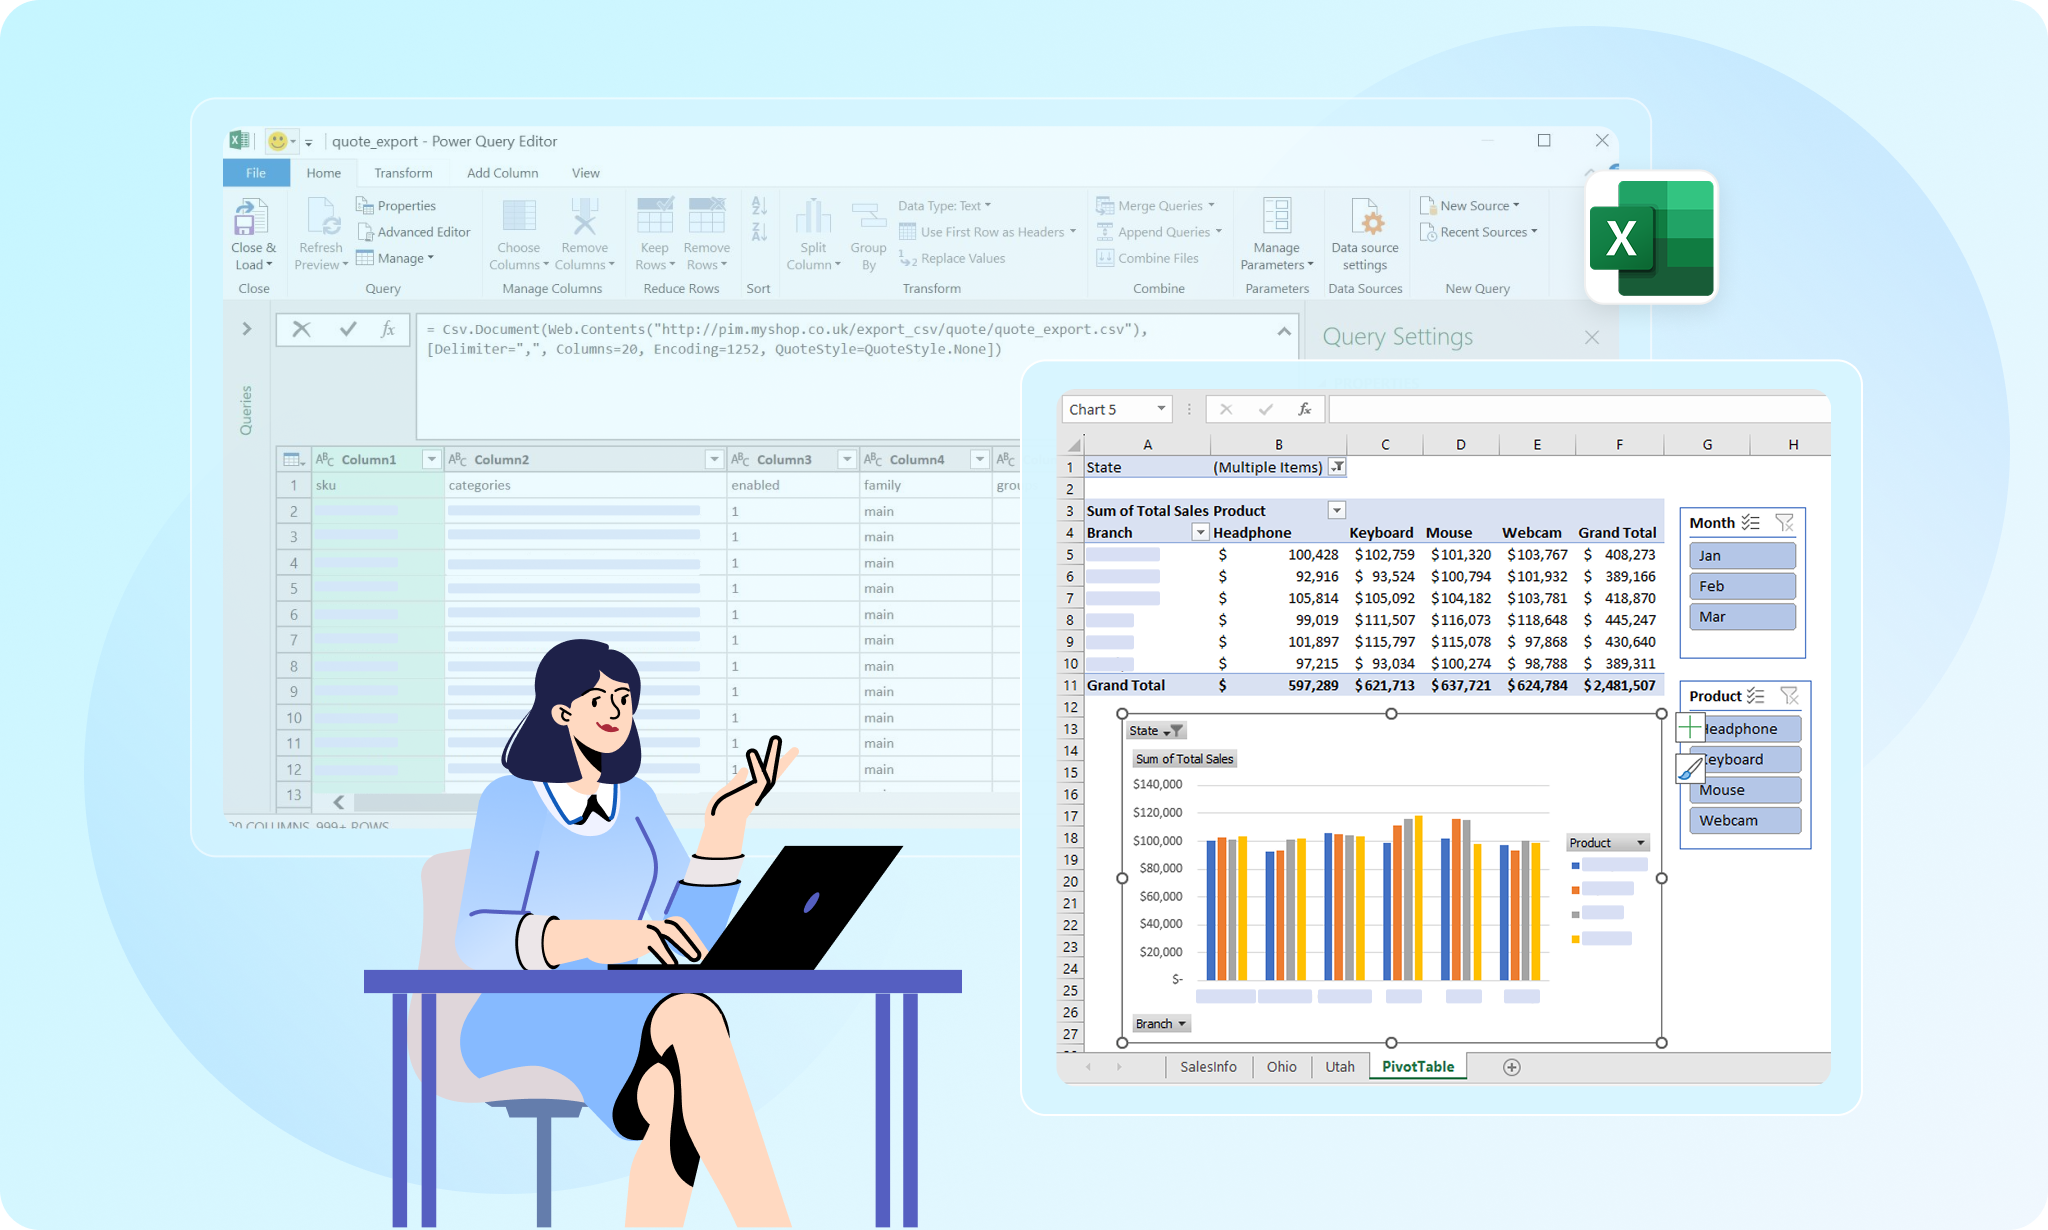Image resolution: width=2048 pixels, height=1230 pixels.
Task: Click the smiley feedback icon in title bar
Action: coord(278,141)
